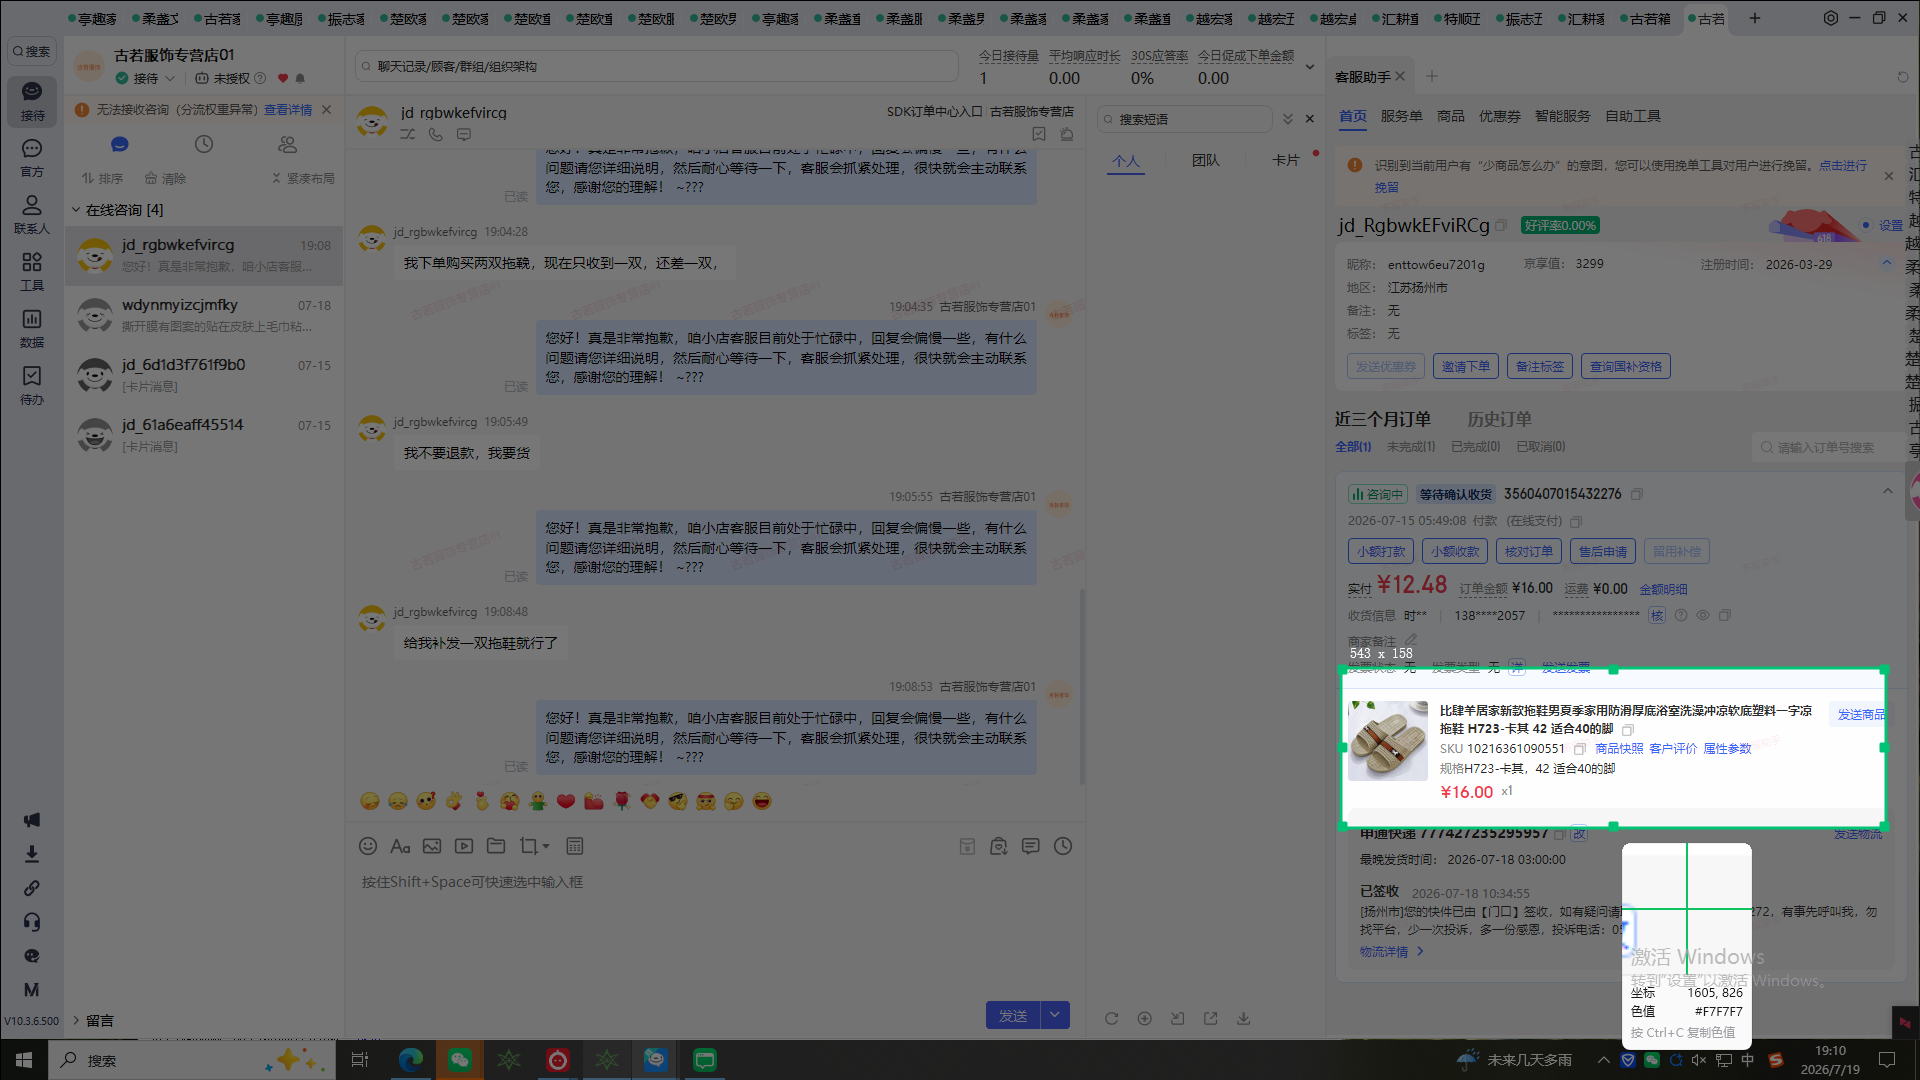Open the 数据 data section
The height and width of the screenshot is (1080, 1920).
32,328
